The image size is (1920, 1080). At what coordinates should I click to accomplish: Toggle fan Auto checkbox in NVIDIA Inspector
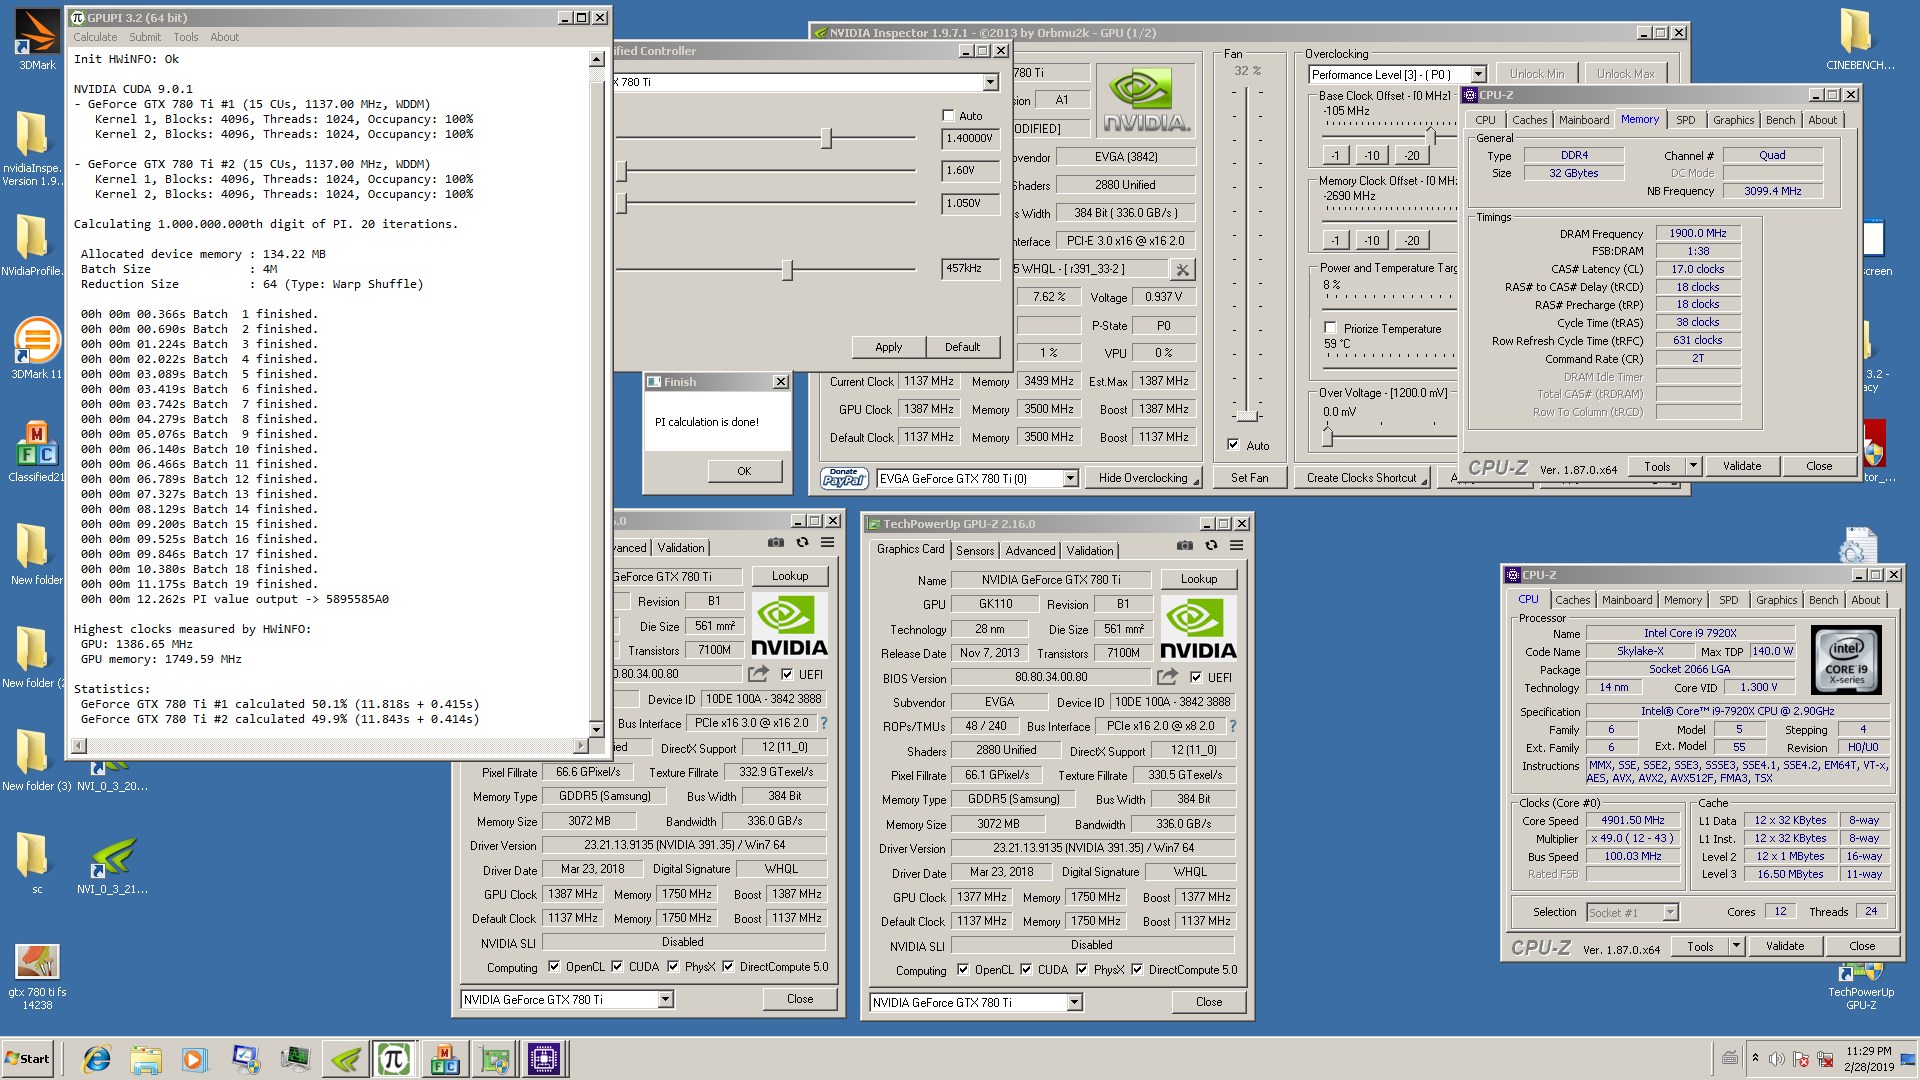[1233, 445]
